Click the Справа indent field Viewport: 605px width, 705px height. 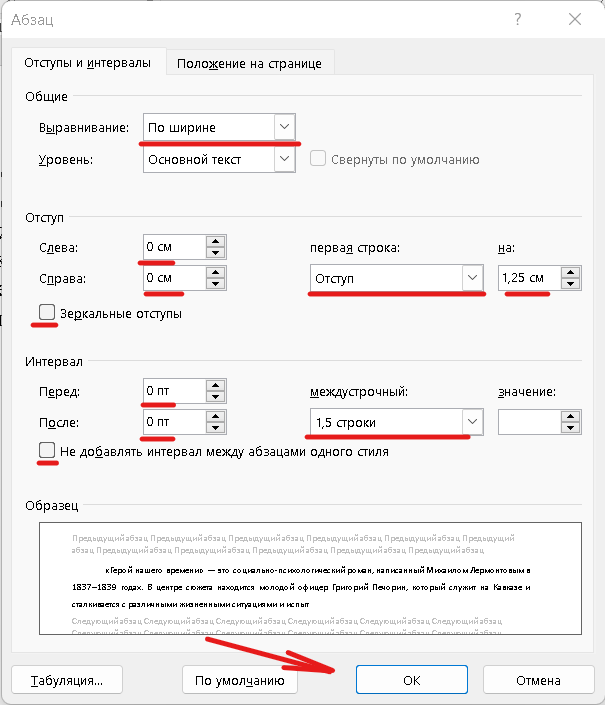point(174,278)
